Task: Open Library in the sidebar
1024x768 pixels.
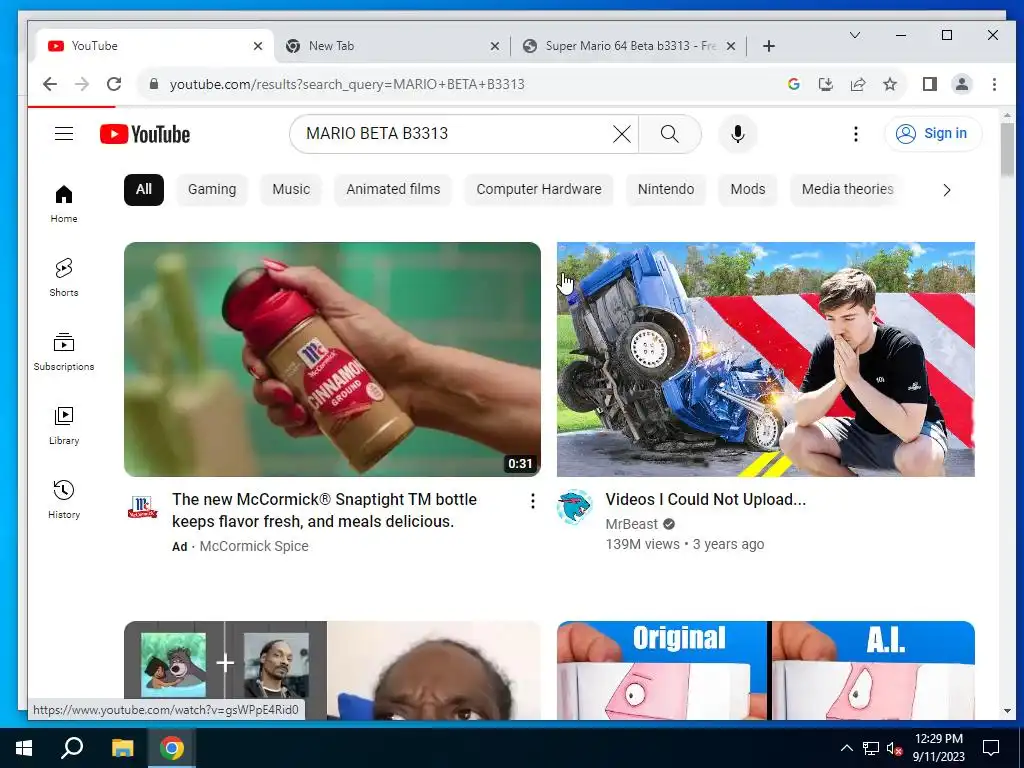Action: point(64,426)
